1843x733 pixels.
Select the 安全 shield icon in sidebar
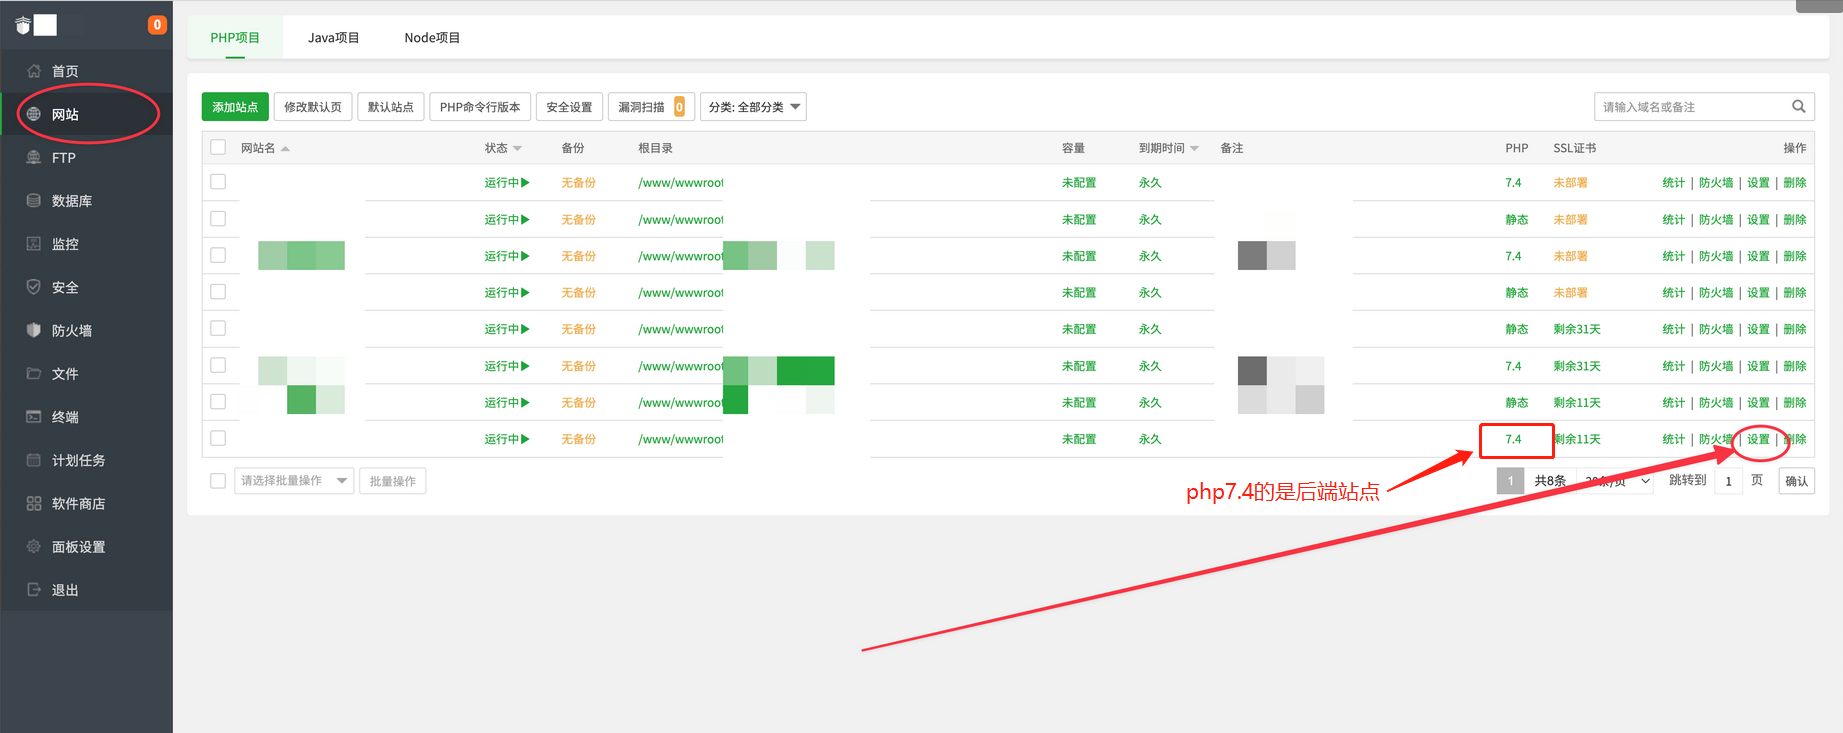(x=34, y=287)
